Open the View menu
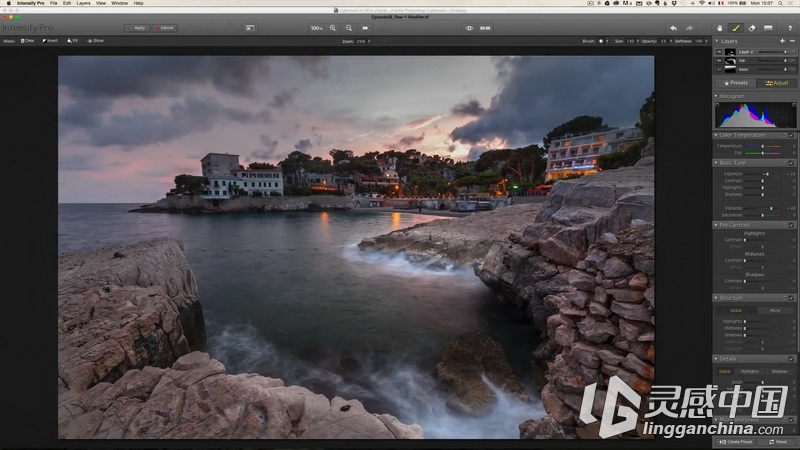Viewport: 800px width, 450px height. coord(101,3)
